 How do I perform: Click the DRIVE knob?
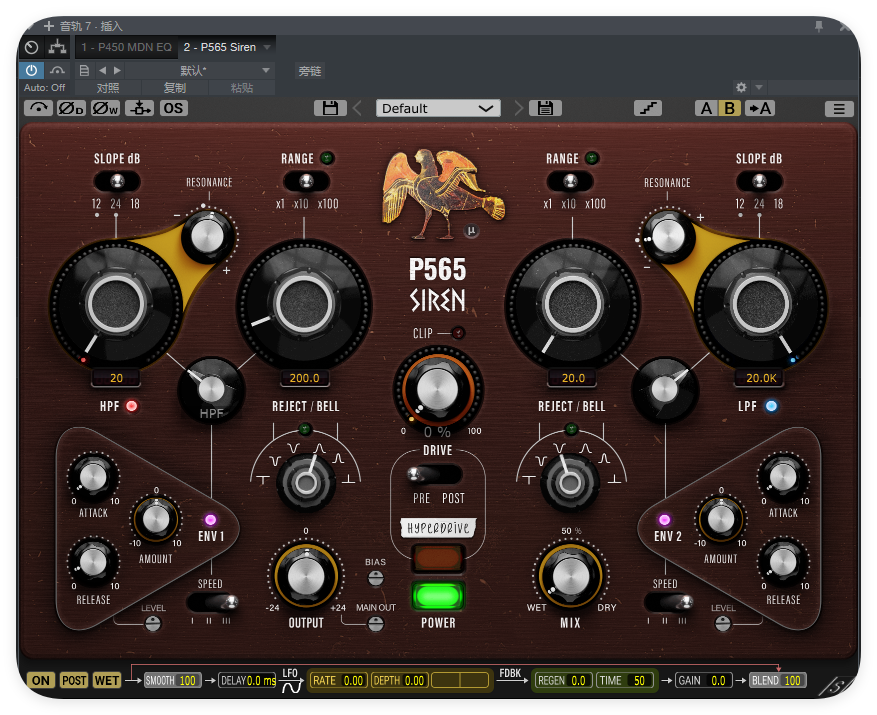437,389
